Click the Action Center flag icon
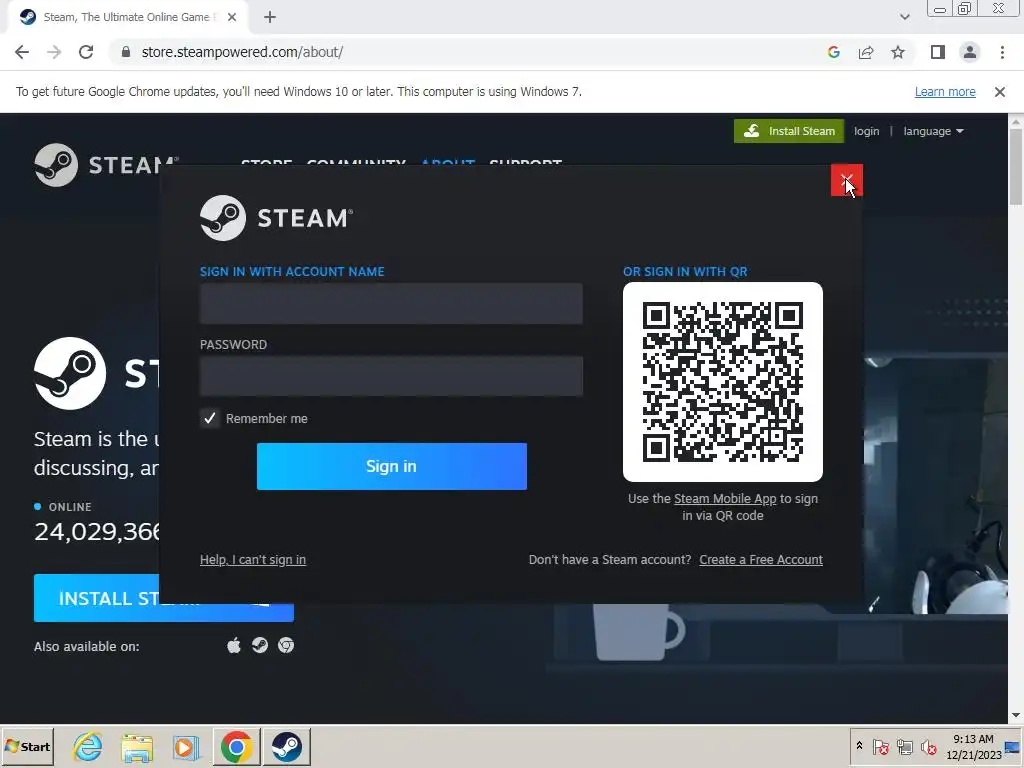The height and width of the screenshot is (768, 1024). pos(880,746)
